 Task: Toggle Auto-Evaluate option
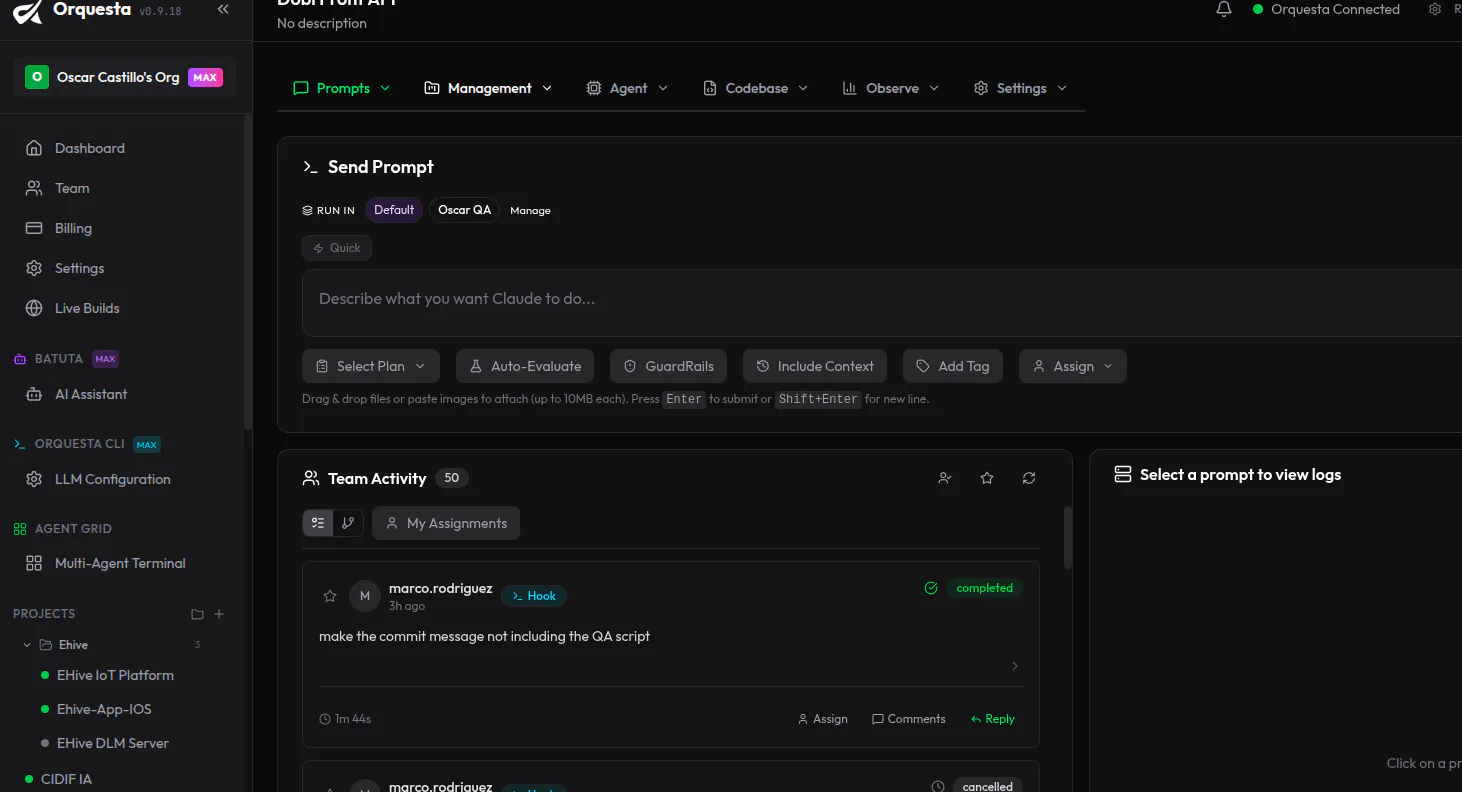(x=525, y=366)
